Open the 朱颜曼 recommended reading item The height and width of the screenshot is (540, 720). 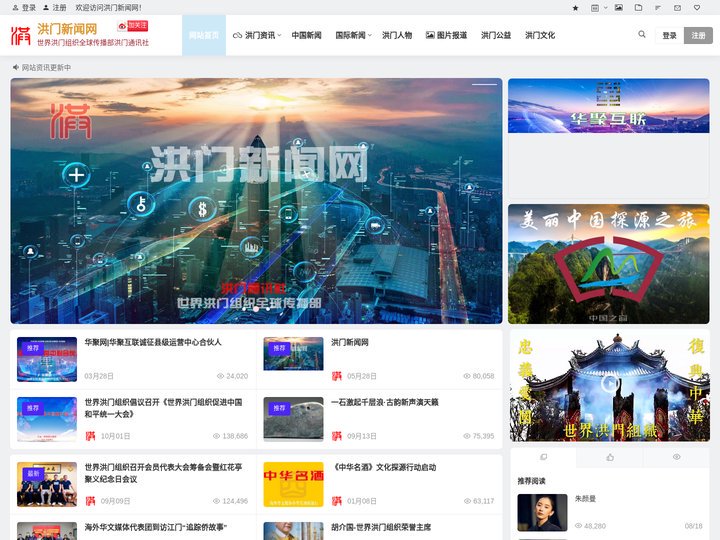(585, 499)
